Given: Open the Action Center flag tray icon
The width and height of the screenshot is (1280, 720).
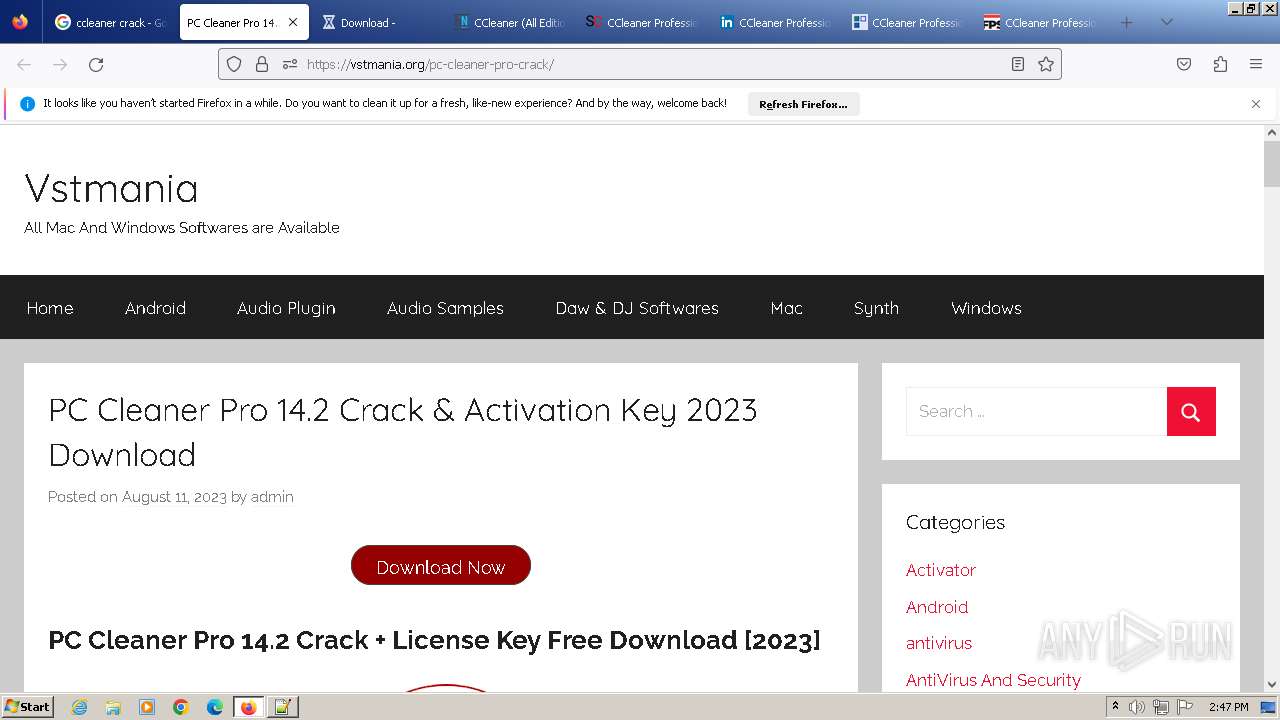Looking at the screenshot, I should click(1187, 707).
